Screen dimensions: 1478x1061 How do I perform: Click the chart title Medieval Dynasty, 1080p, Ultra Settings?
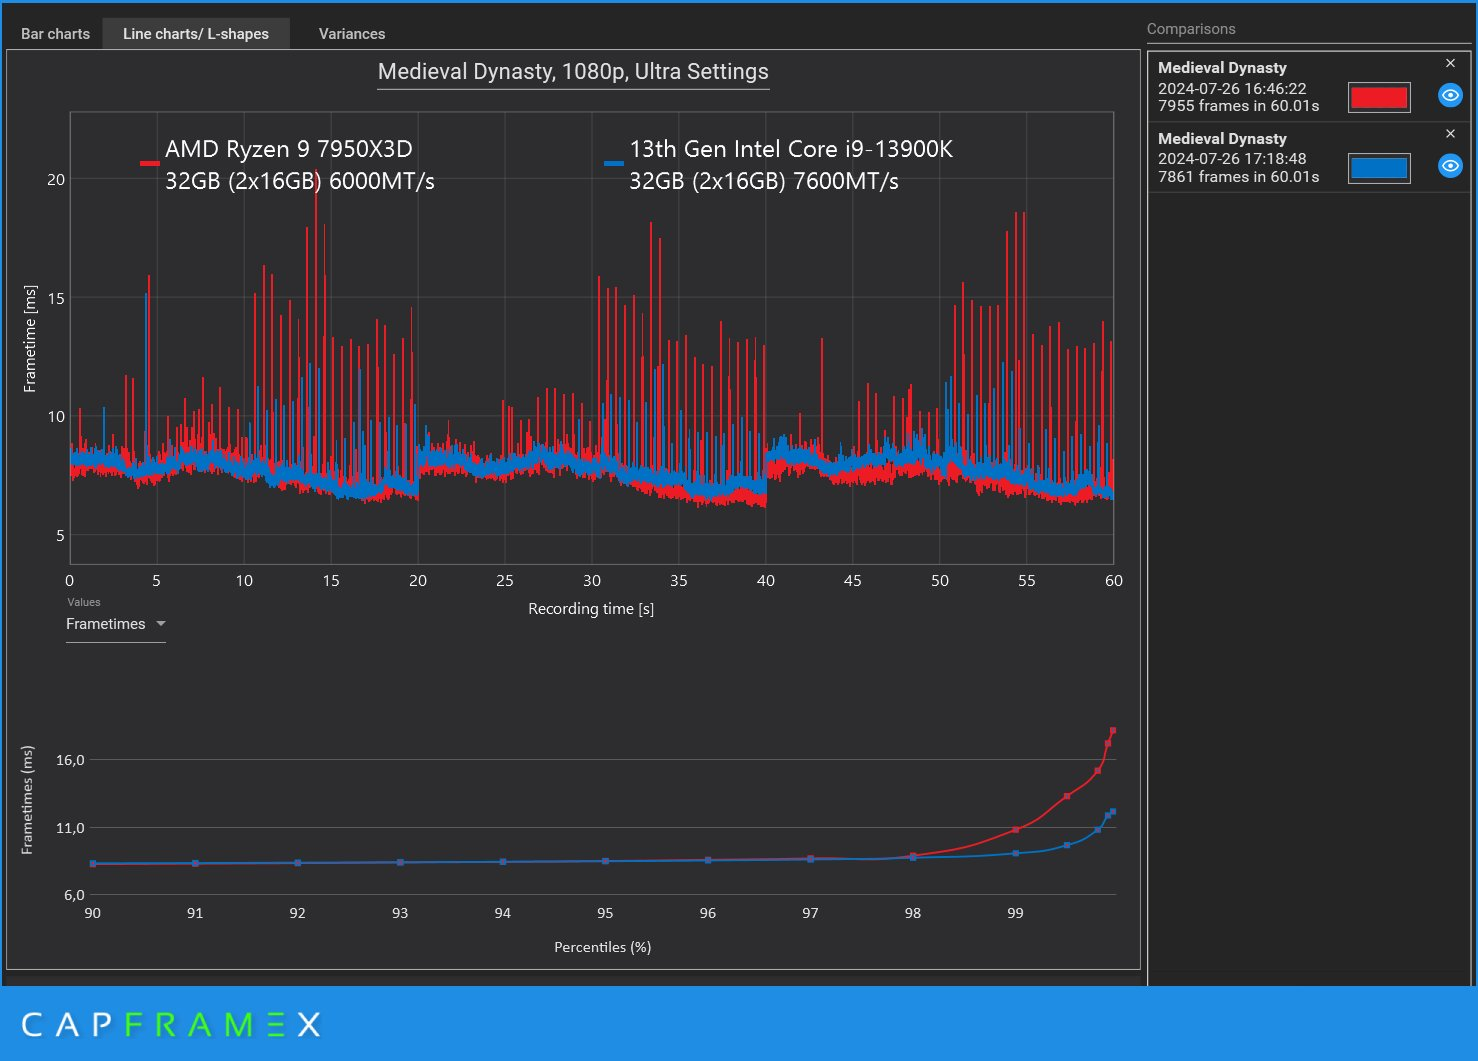573,72
